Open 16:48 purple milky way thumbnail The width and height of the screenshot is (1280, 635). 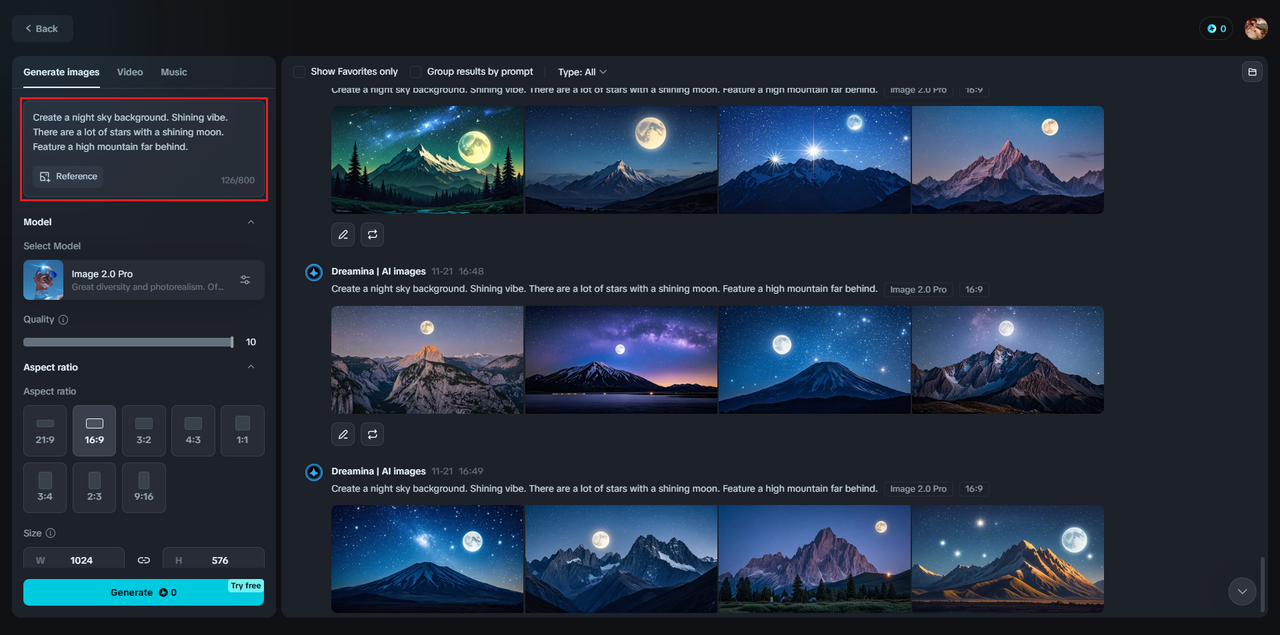point(621,360)
